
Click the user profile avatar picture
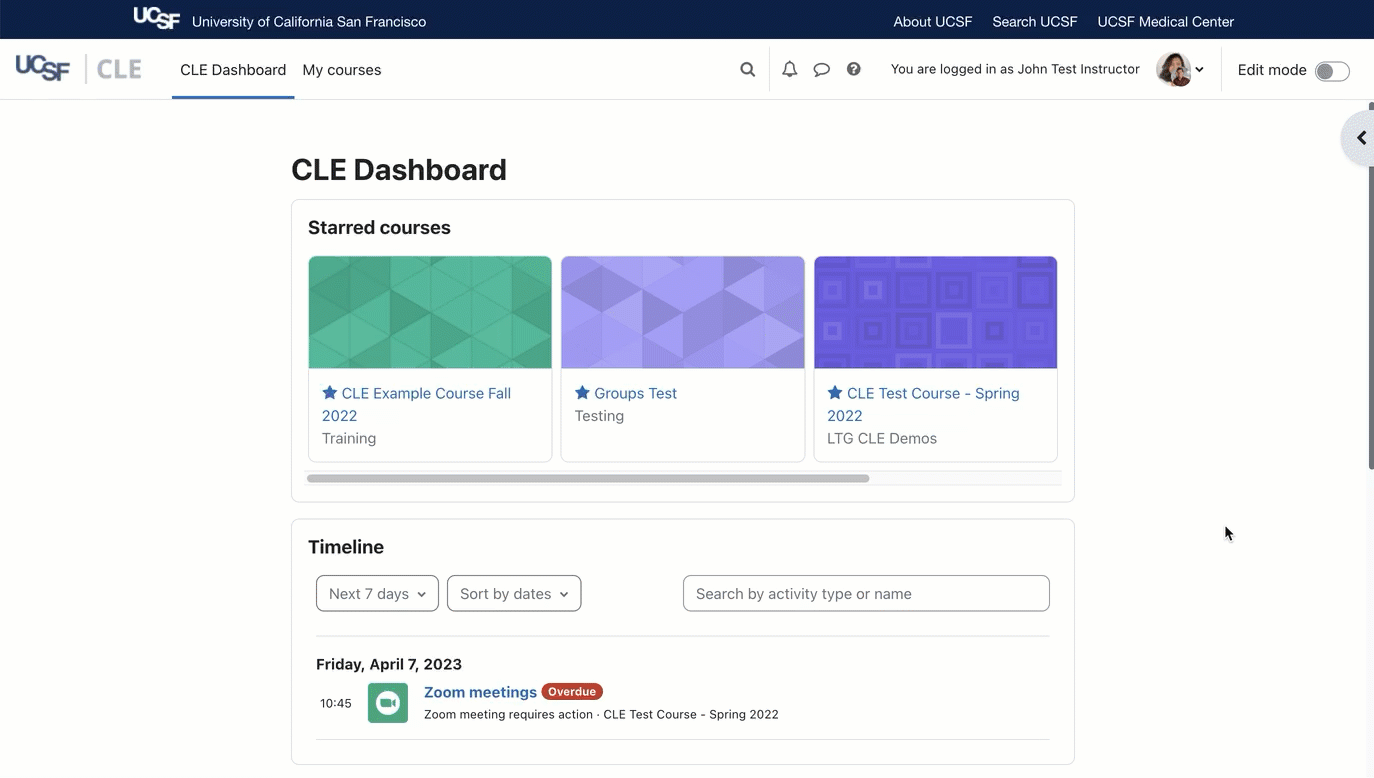point(1174,69)
